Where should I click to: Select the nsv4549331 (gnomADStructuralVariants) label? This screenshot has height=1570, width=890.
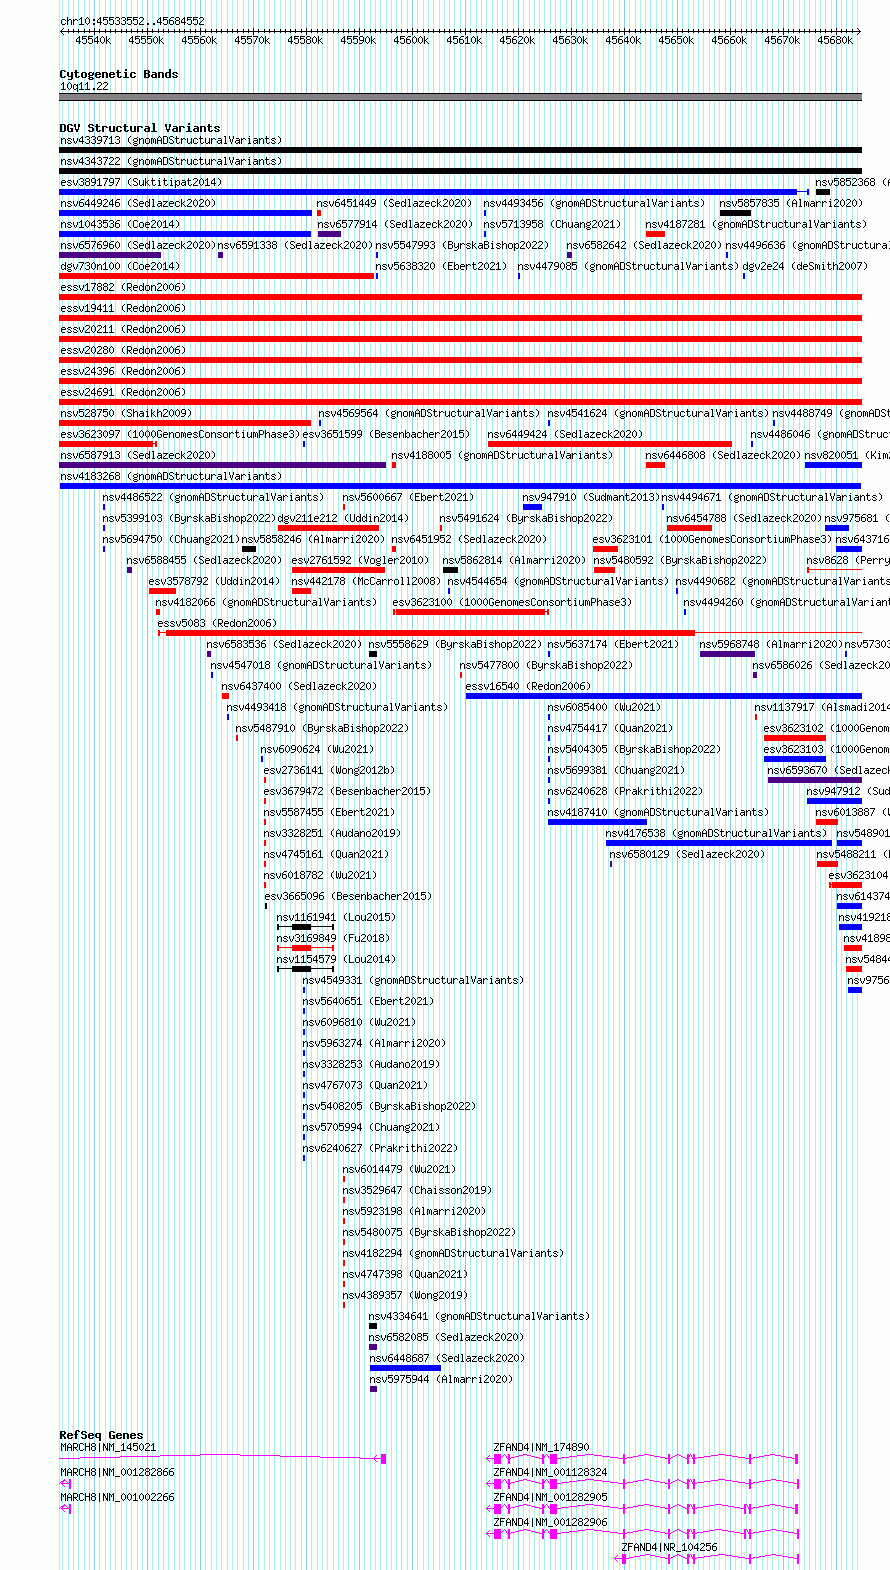(413, 980)
